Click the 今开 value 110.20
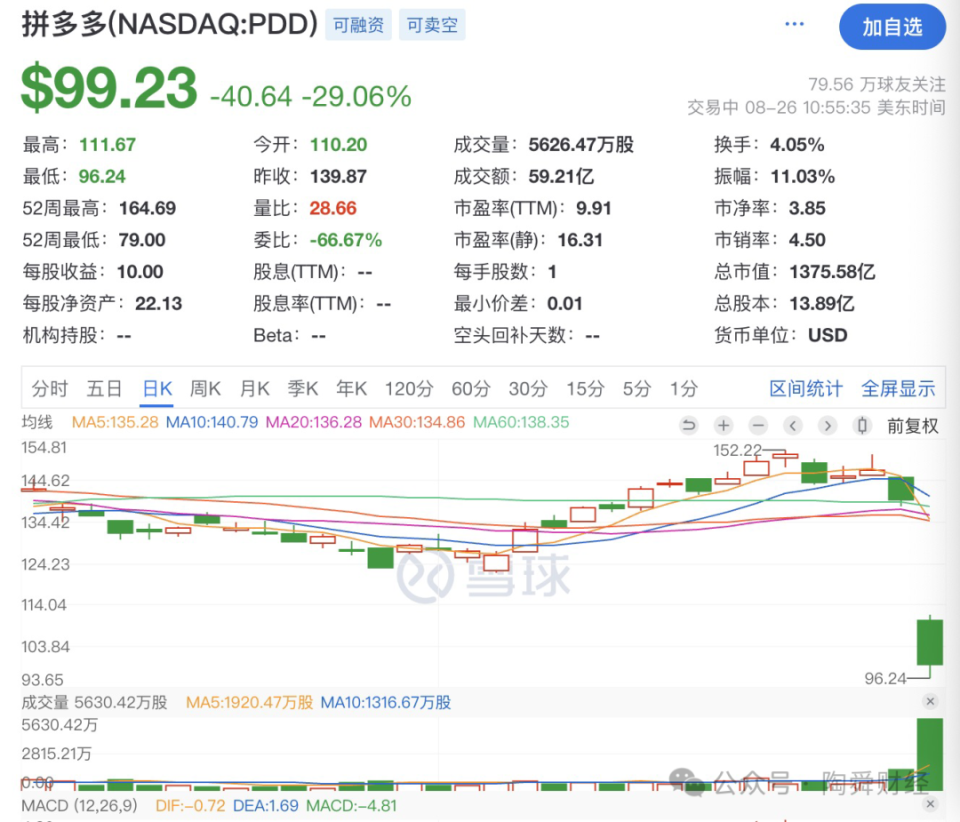 click(339, 144)
